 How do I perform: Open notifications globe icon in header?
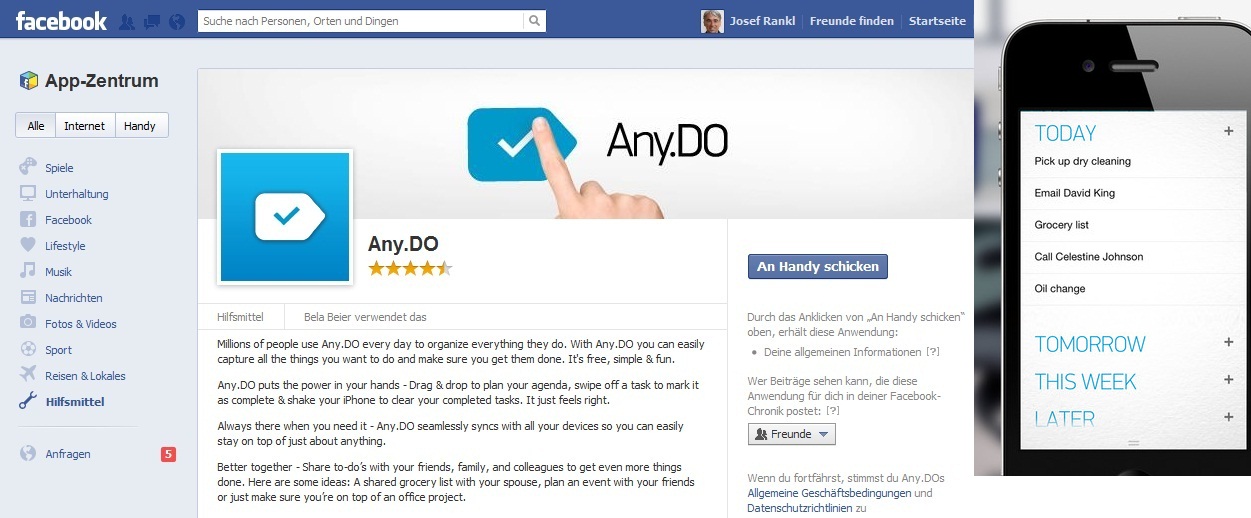[x=177, y=21]
